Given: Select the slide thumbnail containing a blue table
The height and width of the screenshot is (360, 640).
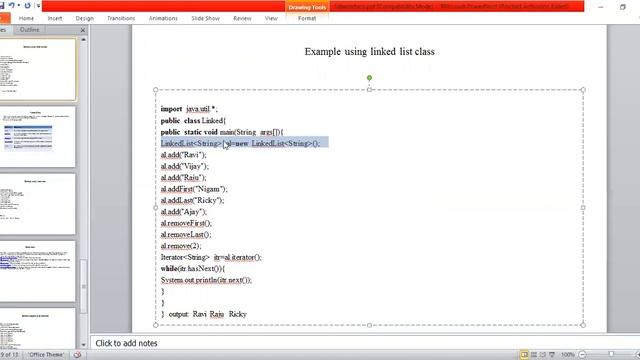Looking at the screenshot, I should (x=37, y=137).
